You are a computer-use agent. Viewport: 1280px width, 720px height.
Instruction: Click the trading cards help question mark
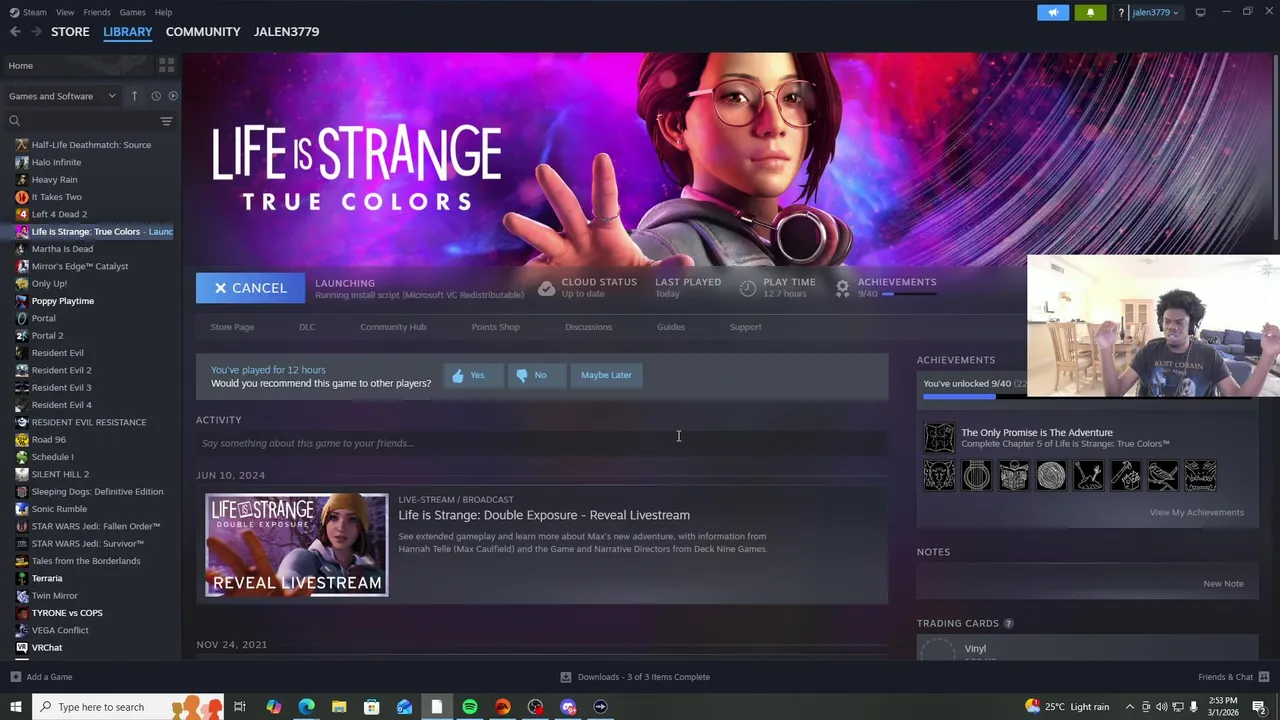pos(1008,623)
